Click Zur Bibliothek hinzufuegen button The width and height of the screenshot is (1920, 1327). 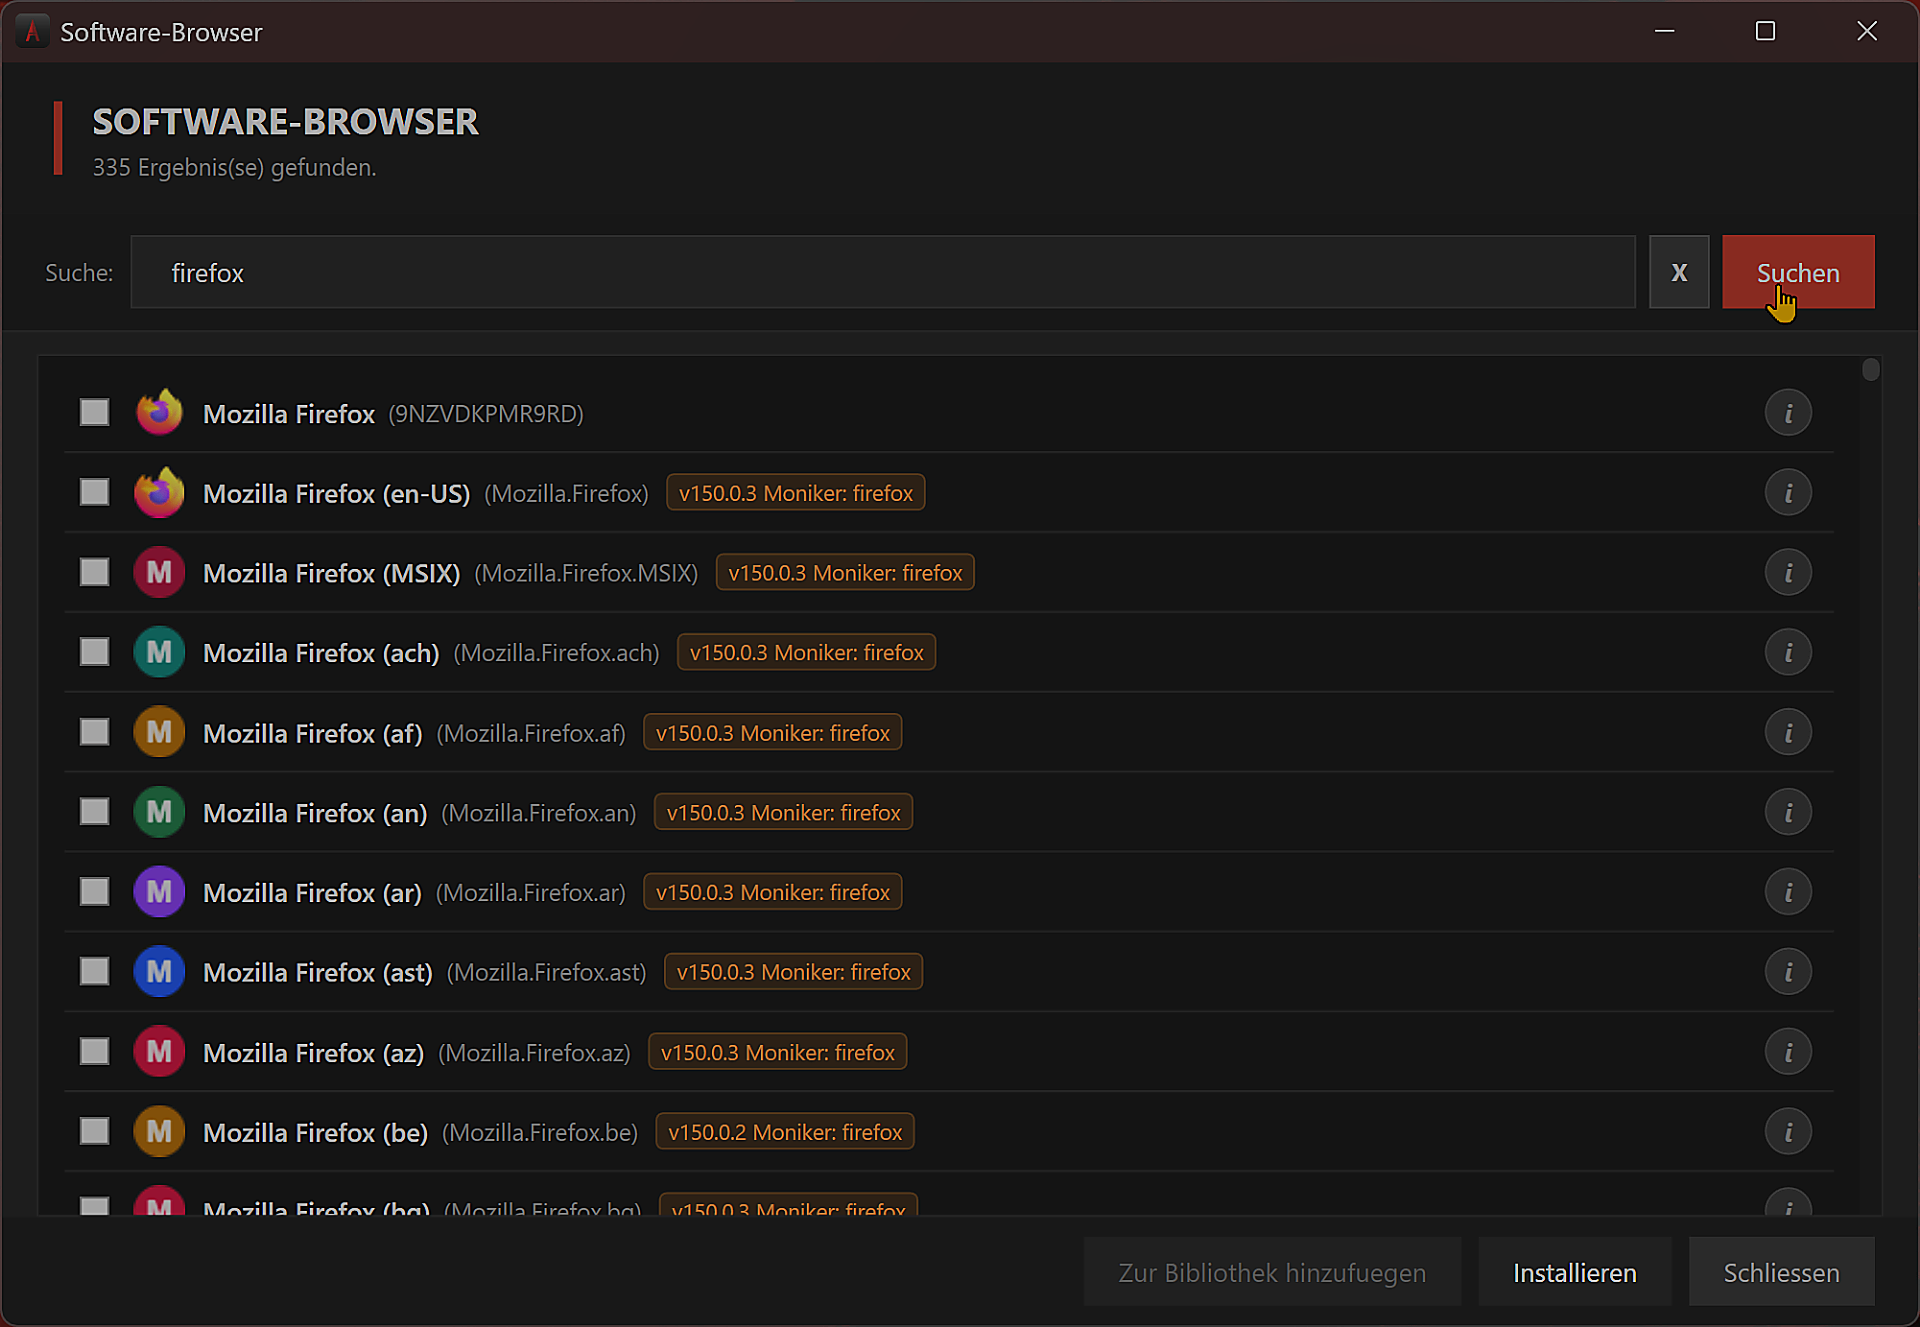point(1272,1272)
